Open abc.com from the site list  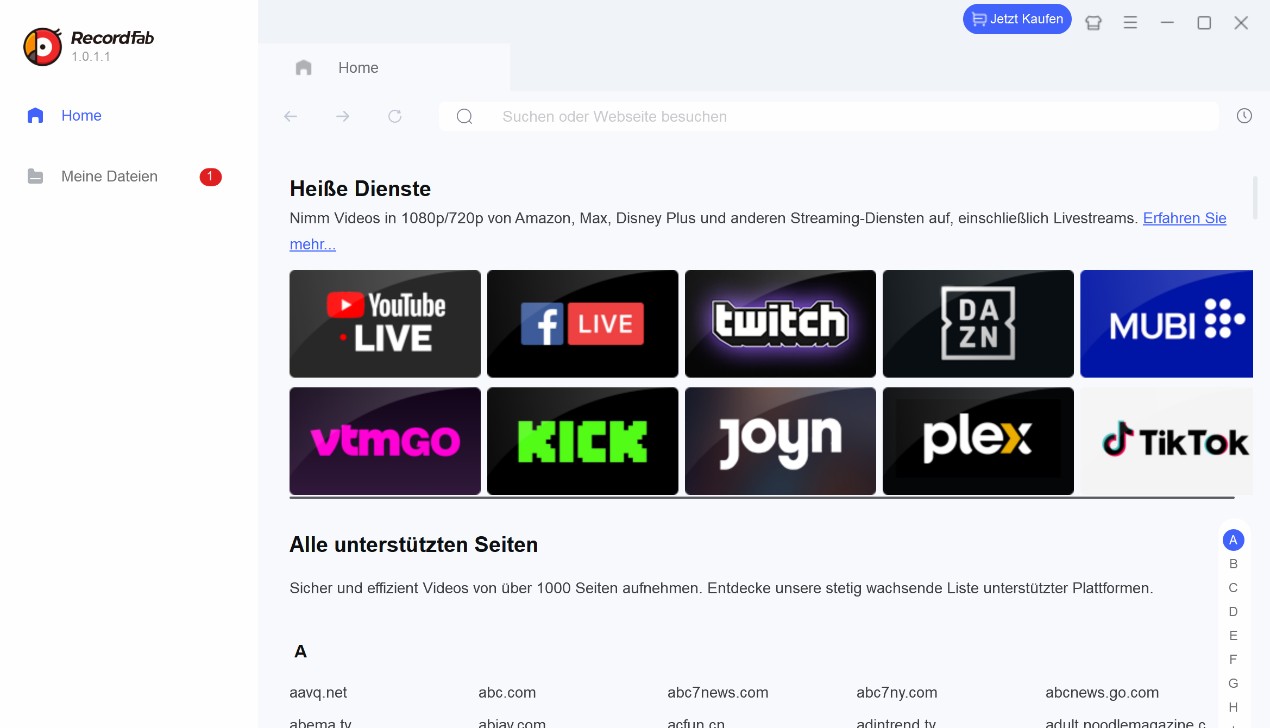pyautogui.click(x=507, y=693)
